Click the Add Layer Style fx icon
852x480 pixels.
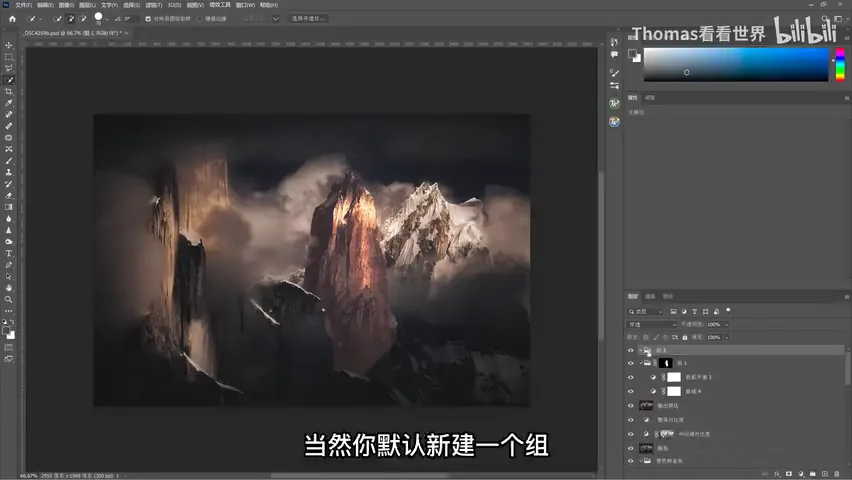(777, 474)
